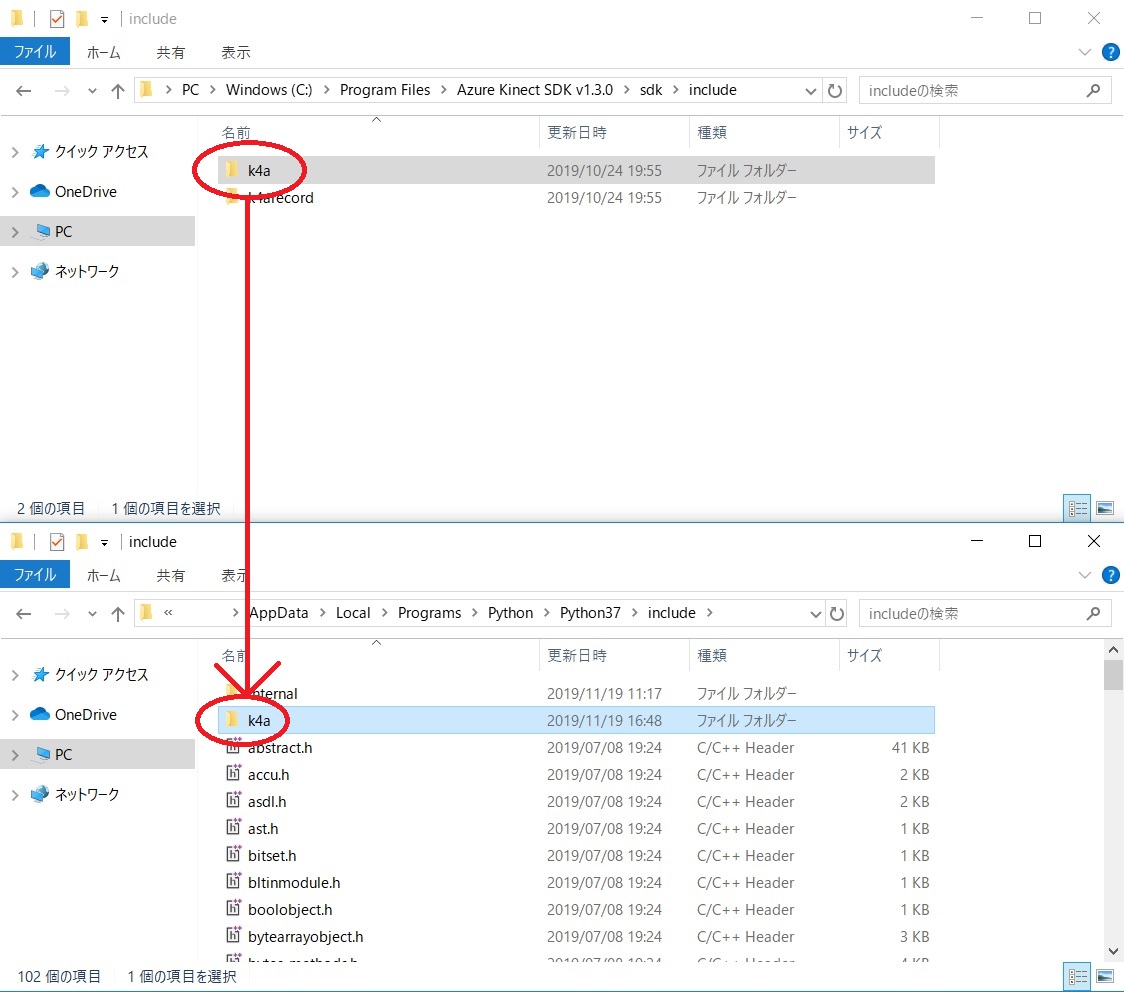Screen dimensions: 1124x992
Task: Click Up arrow in upper Explorer window
Action: pyautogui.click(x=118, y=90)
